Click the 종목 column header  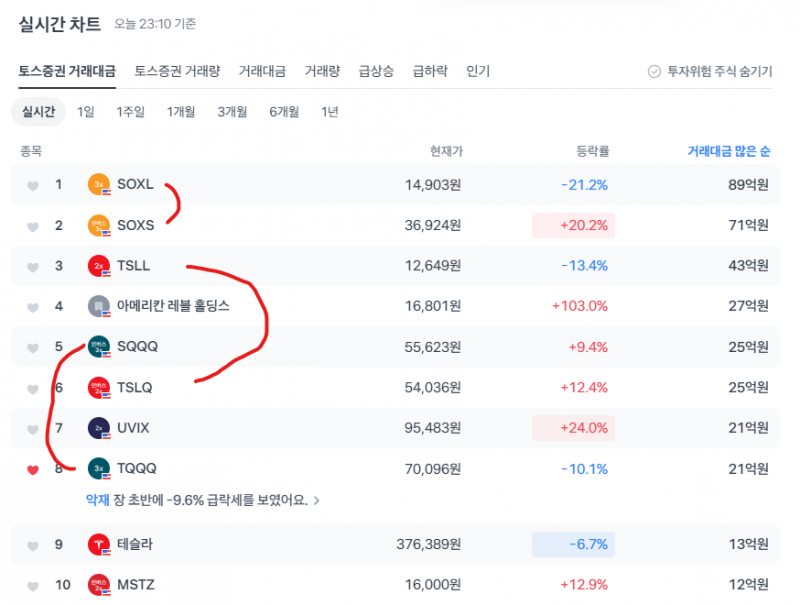tap(31, 151)
